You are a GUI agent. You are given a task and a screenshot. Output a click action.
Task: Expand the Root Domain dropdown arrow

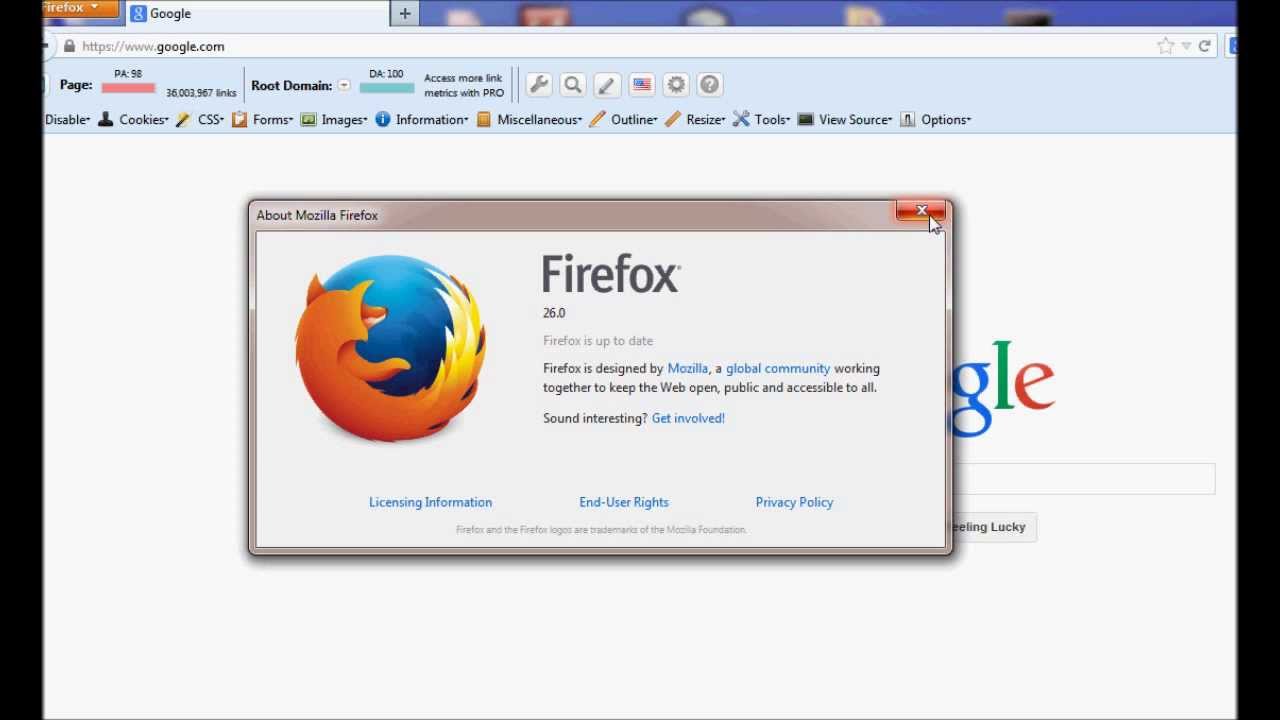coord(344,85)
